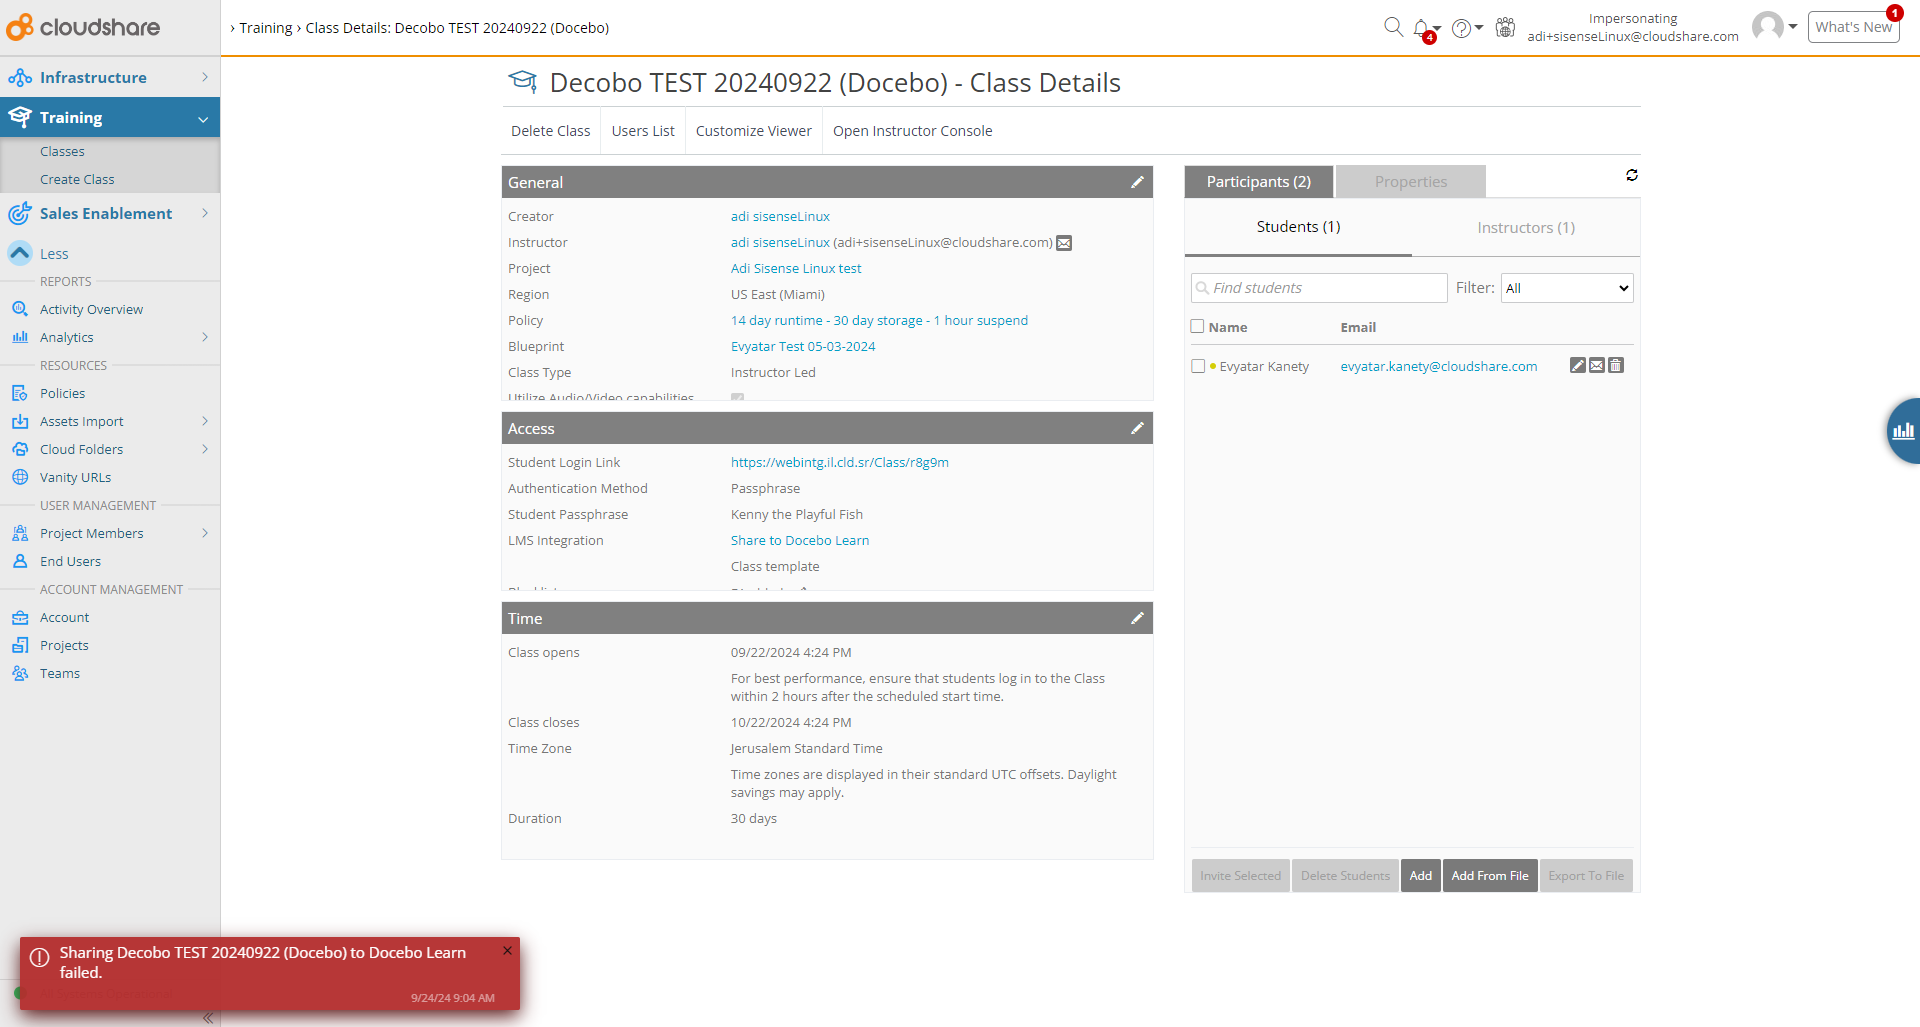
Task: Open the user avatar menu
Action: 1773,26
